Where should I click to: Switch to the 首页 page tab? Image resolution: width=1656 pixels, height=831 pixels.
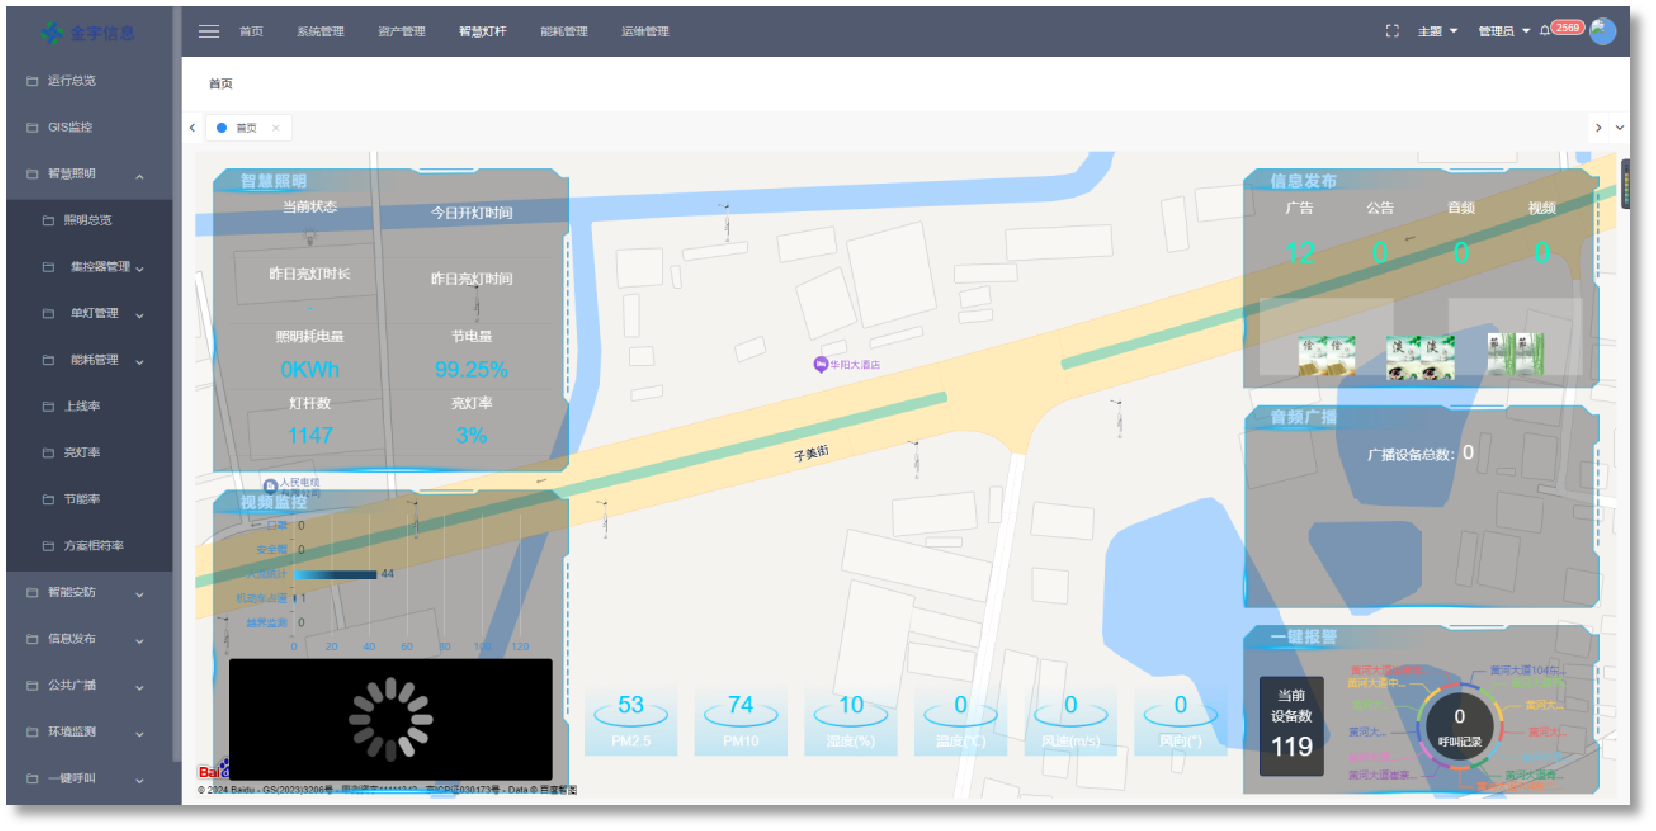(x=246, y=128)
